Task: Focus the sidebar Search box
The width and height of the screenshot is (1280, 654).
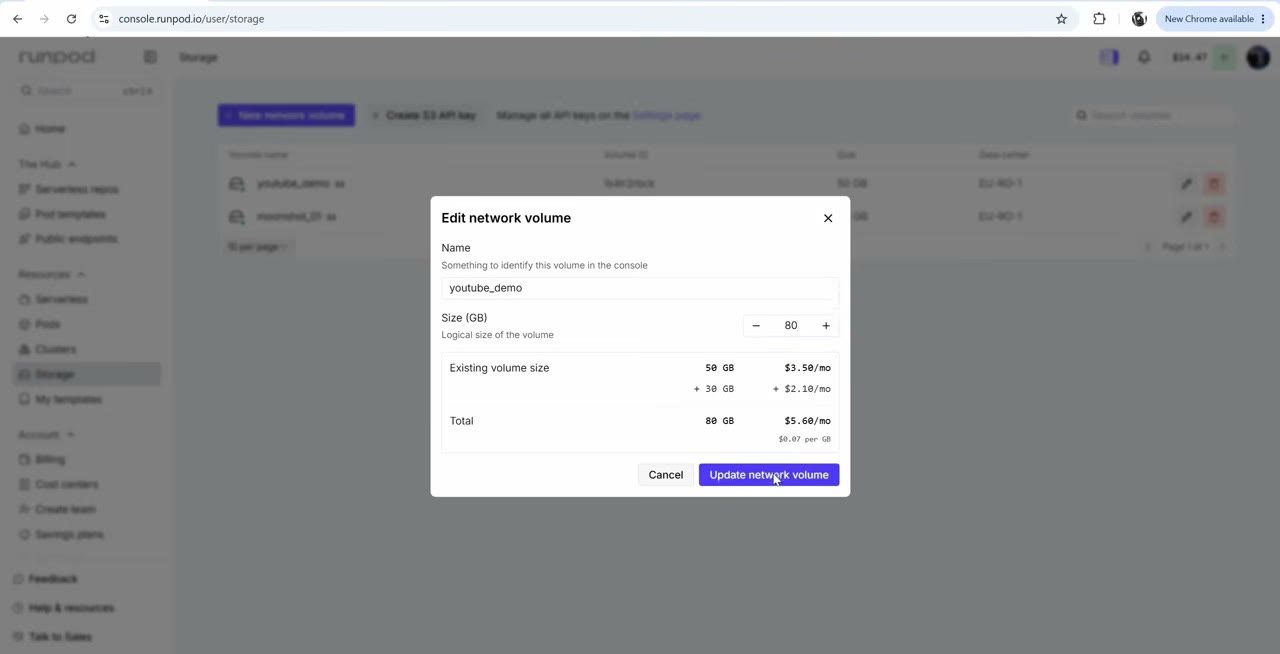Action: [88, 91]
